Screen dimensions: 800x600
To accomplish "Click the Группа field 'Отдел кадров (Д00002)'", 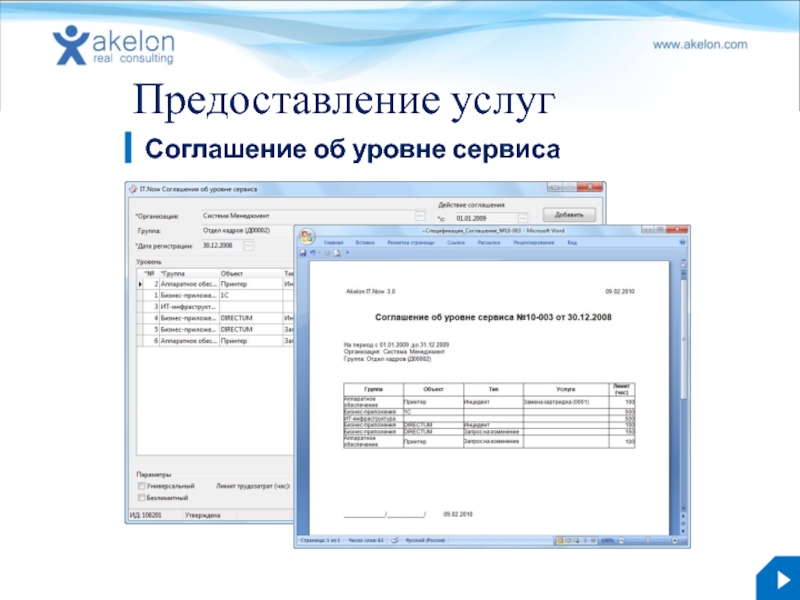I will [248, 231].
